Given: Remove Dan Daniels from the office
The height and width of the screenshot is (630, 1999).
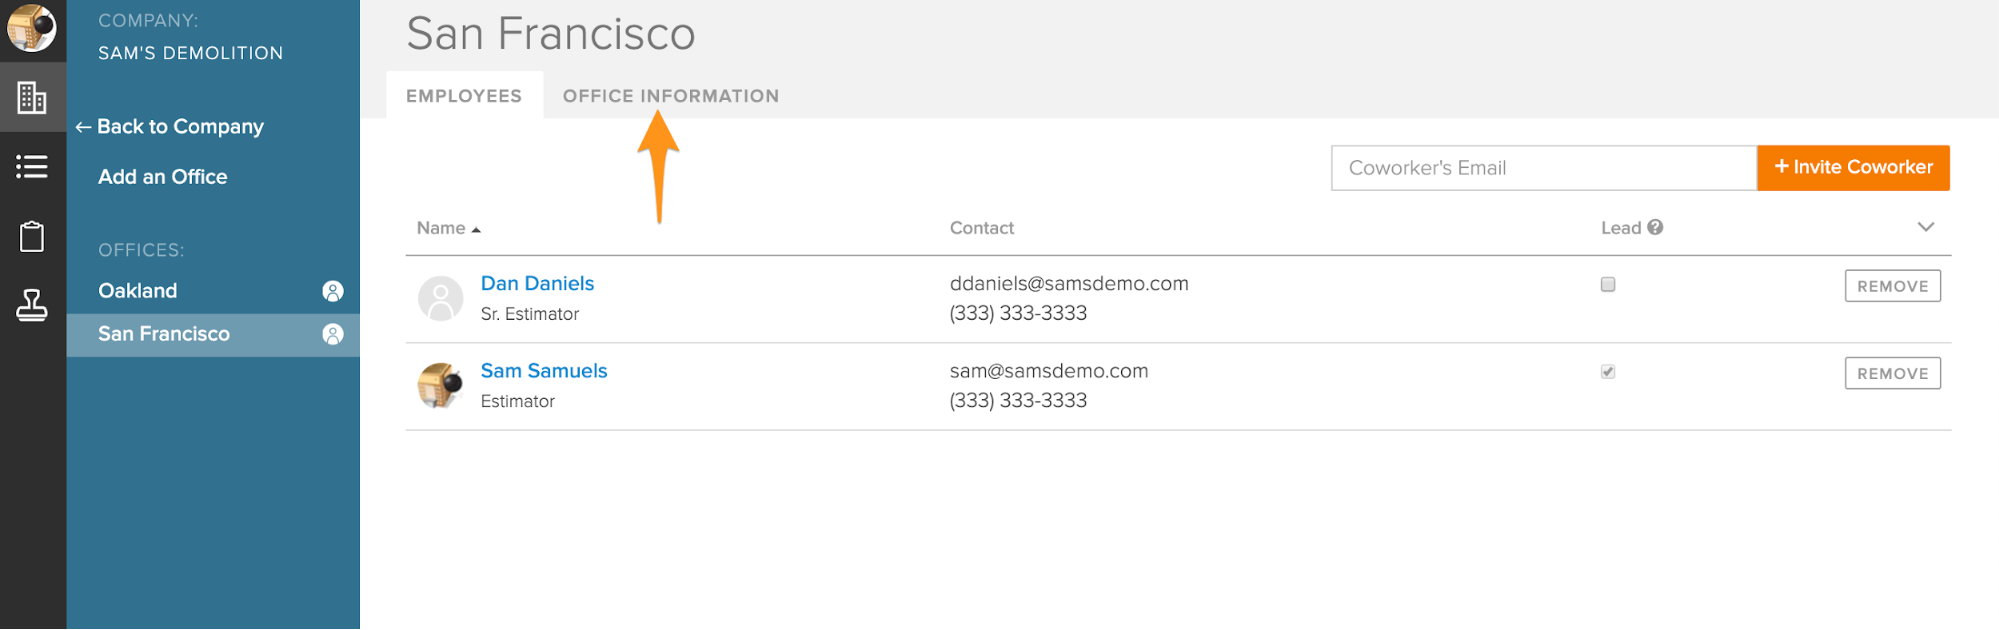Looking at the screenshot, I should pos(1892,286).
